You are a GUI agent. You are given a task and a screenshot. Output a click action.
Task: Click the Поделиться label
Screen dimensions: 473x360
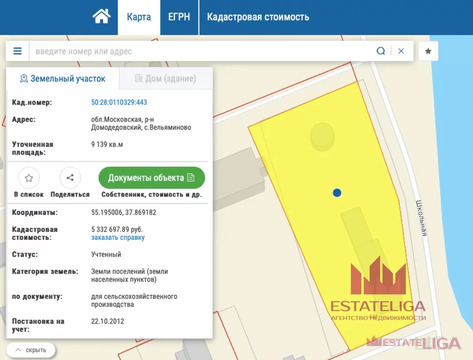coord(70,194)
